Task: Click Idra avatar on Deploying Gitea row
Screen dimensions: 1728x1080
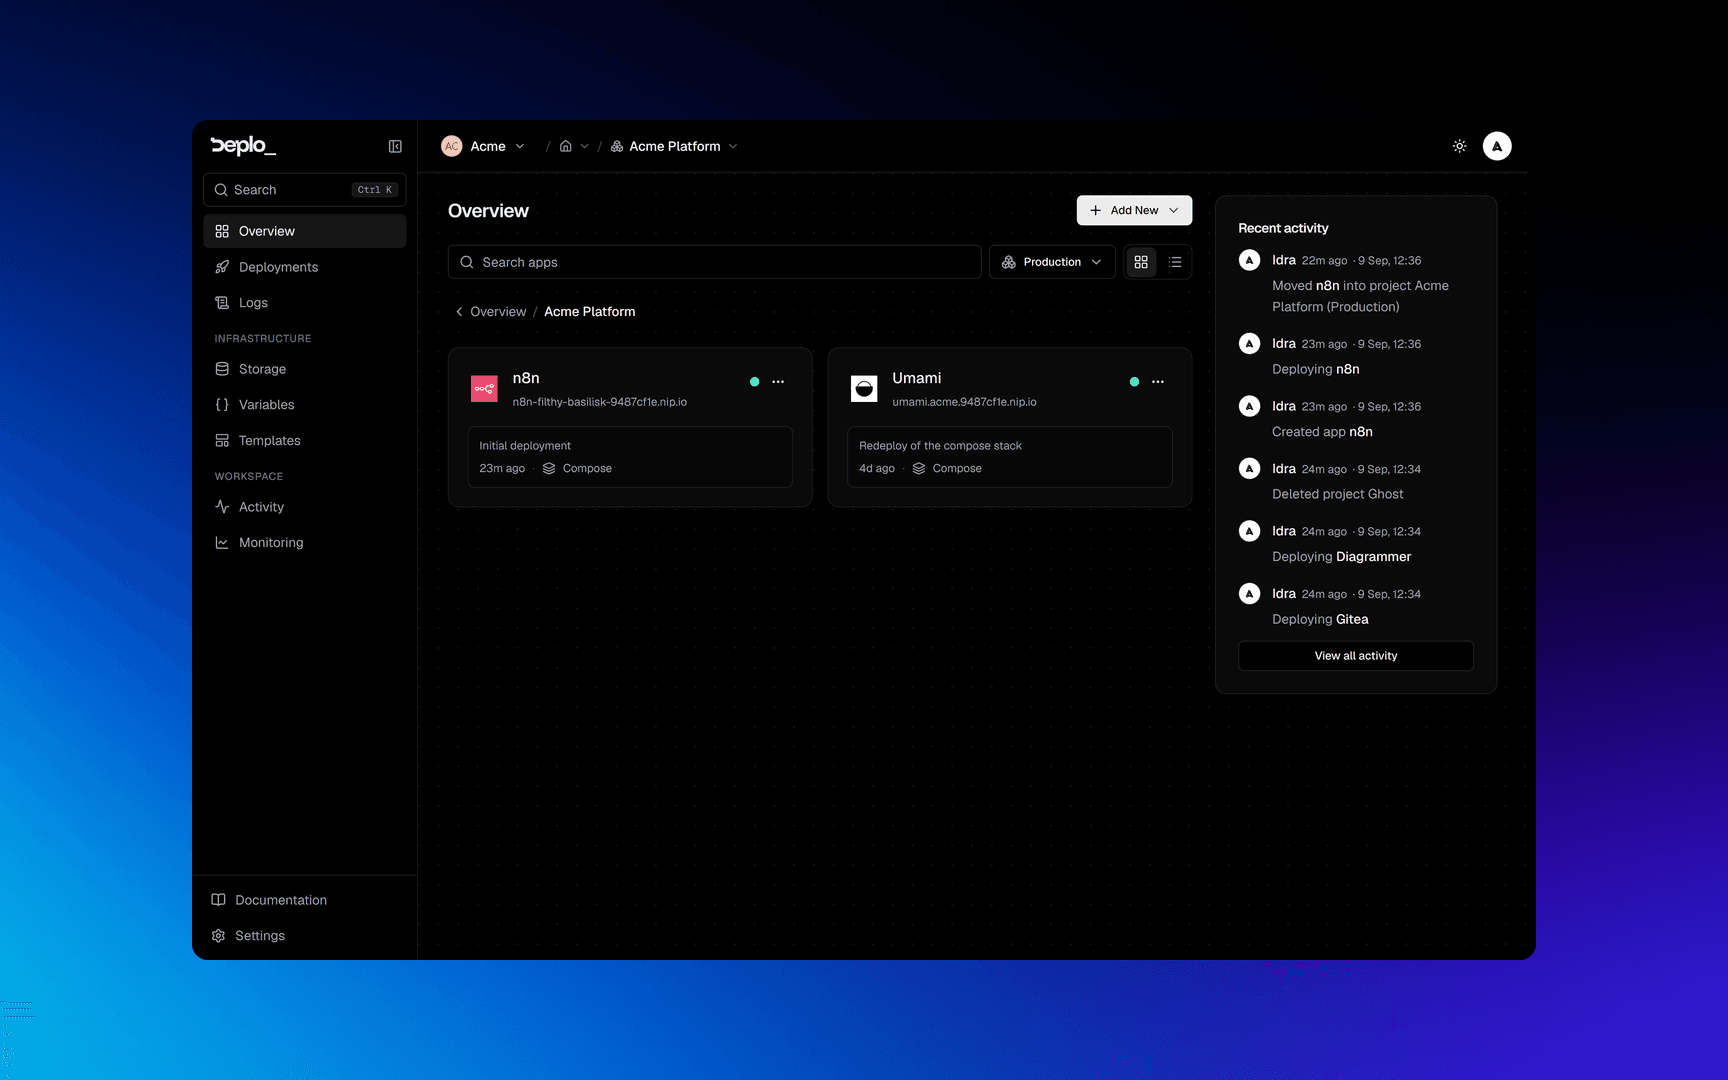Action: [1249, 594]
